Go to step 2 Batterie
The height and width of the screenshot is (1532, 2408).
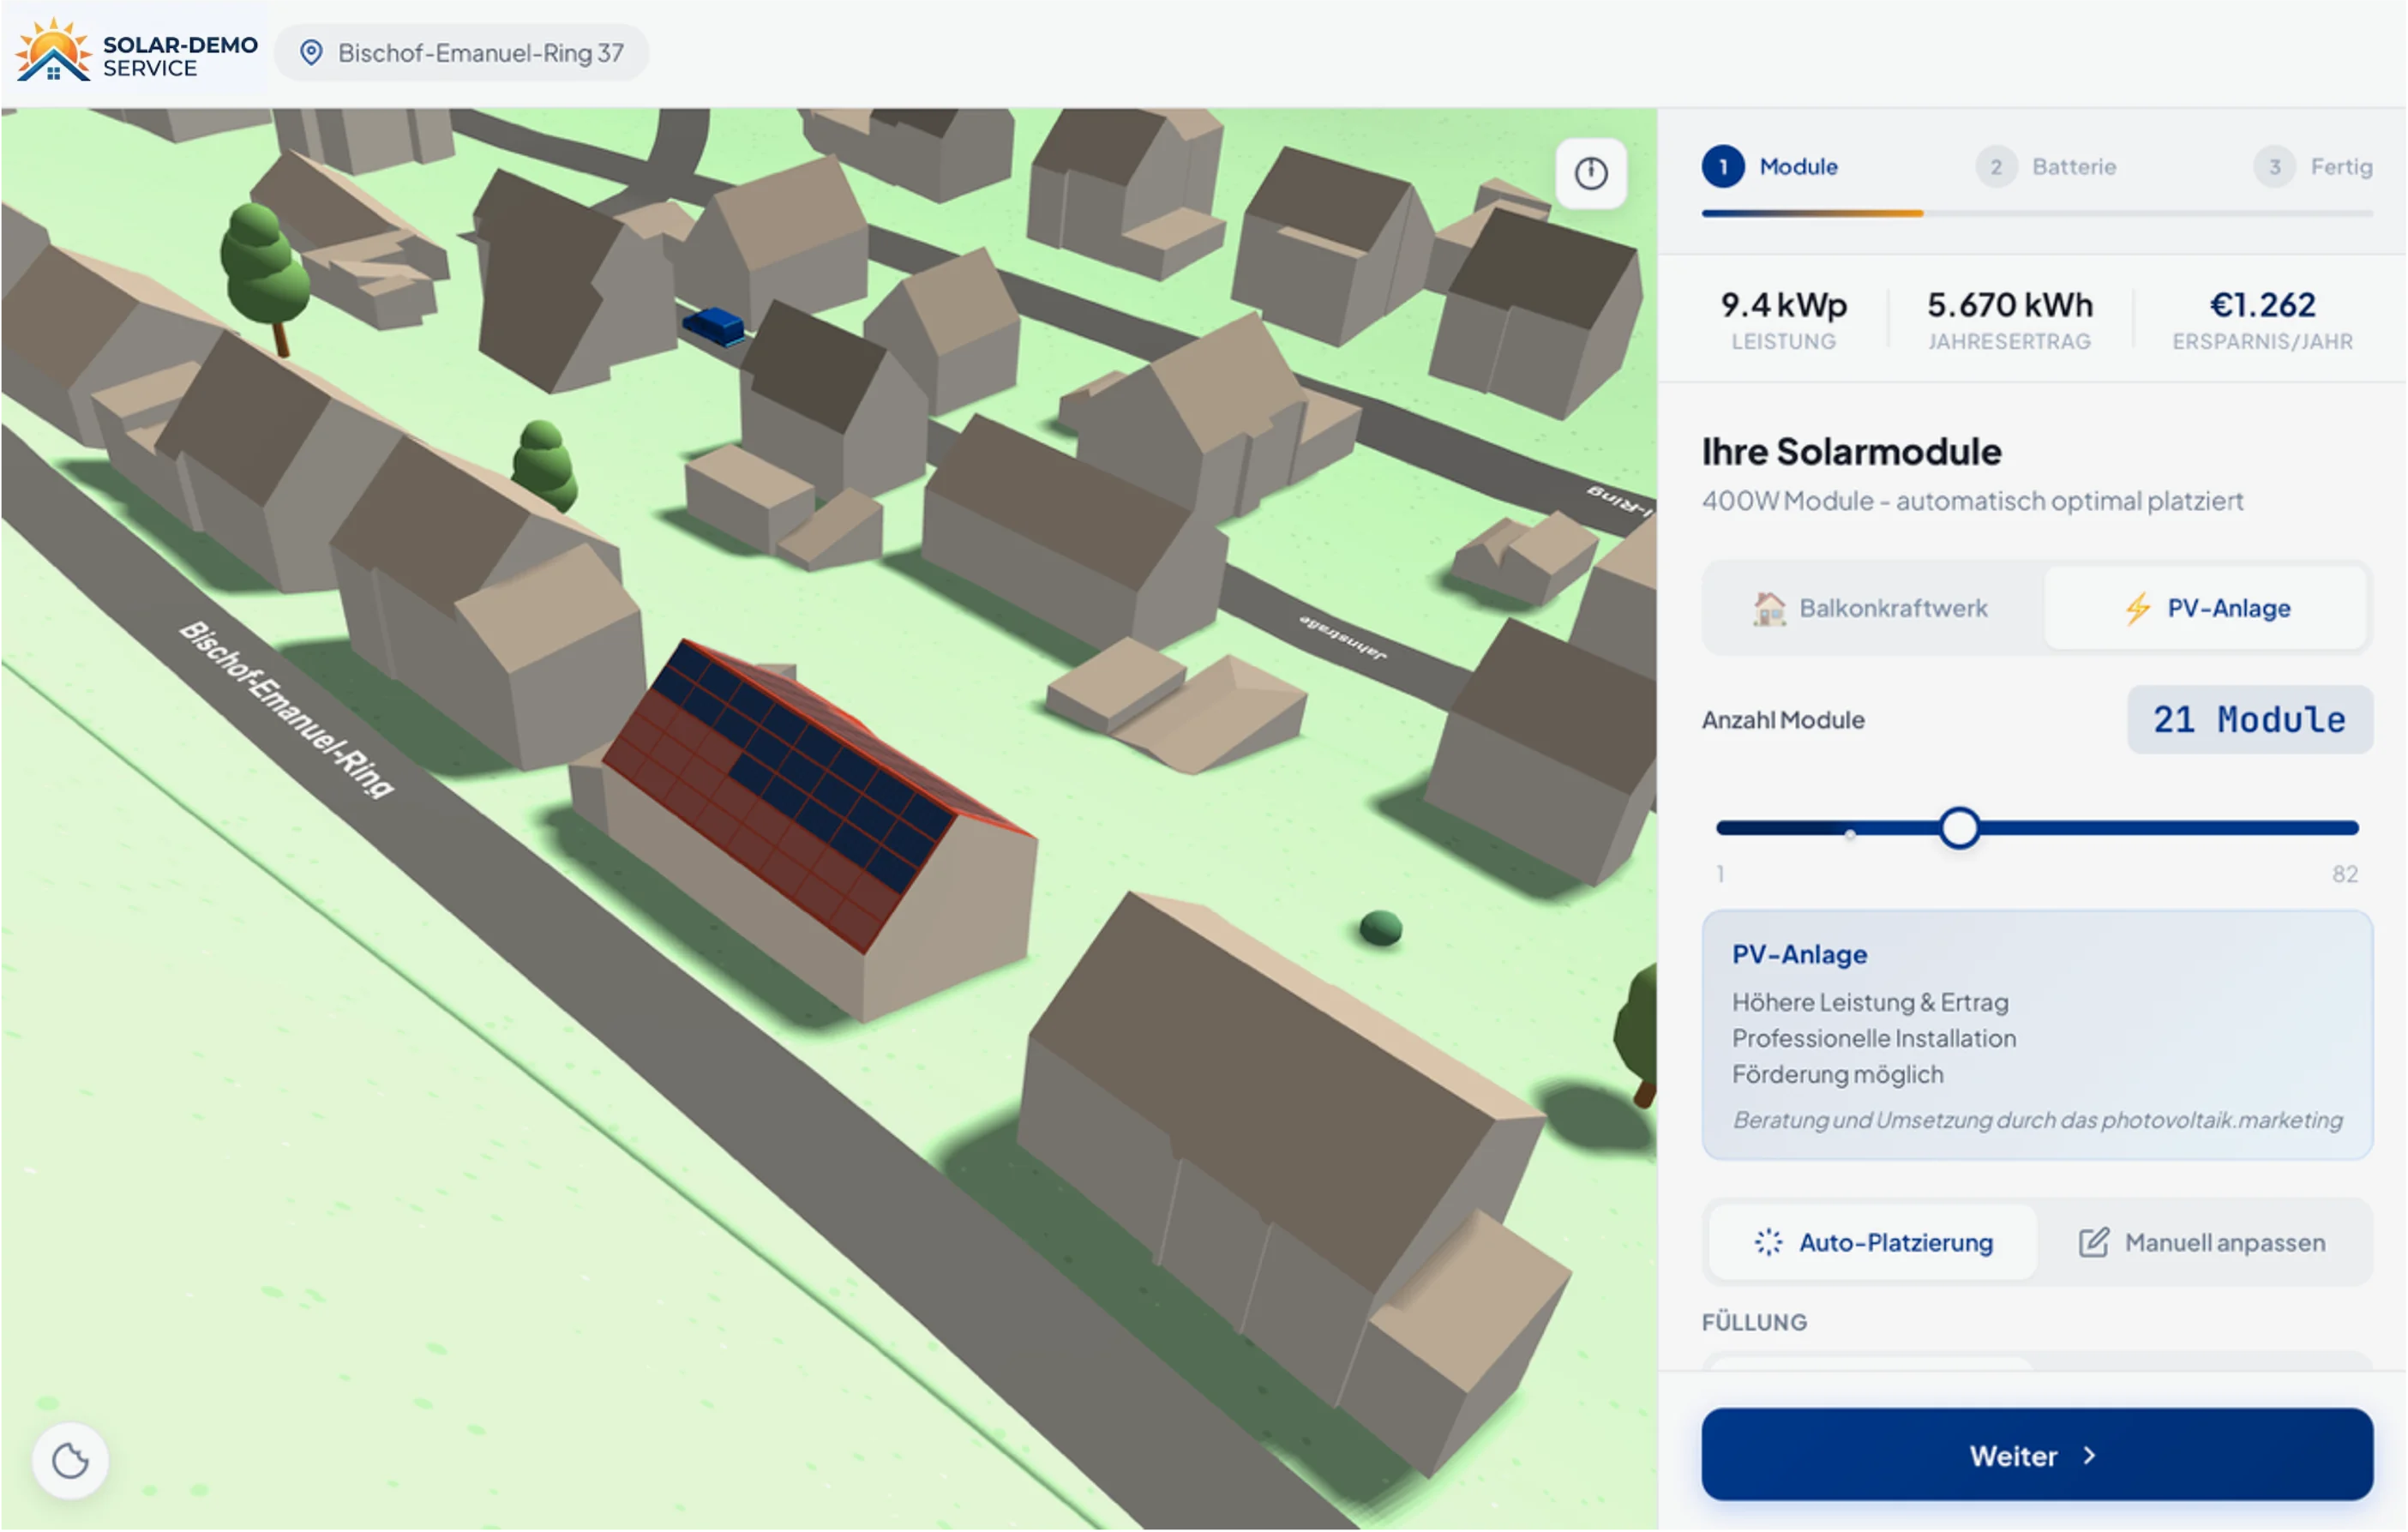click(x=2046, y=167)
